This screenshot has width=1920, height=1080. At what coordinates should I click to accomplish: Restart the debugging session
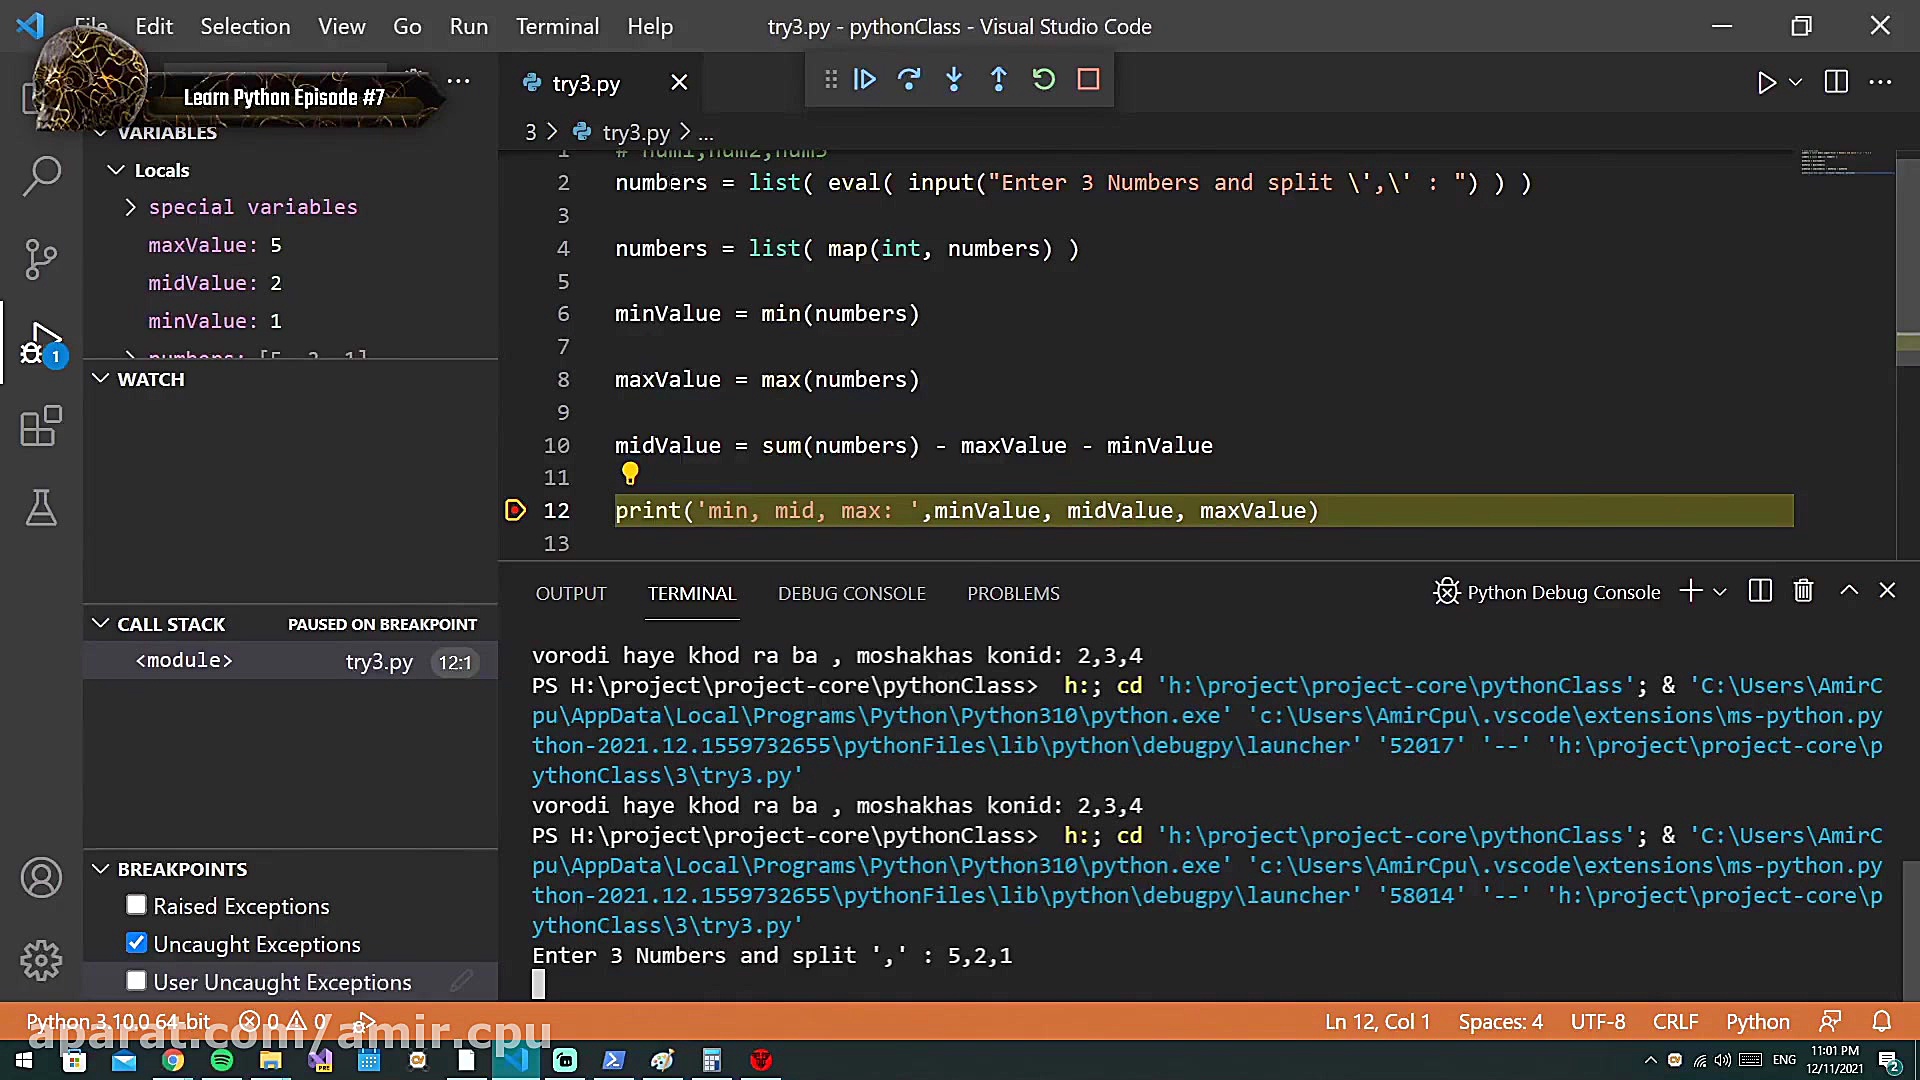coord(1043,80)
